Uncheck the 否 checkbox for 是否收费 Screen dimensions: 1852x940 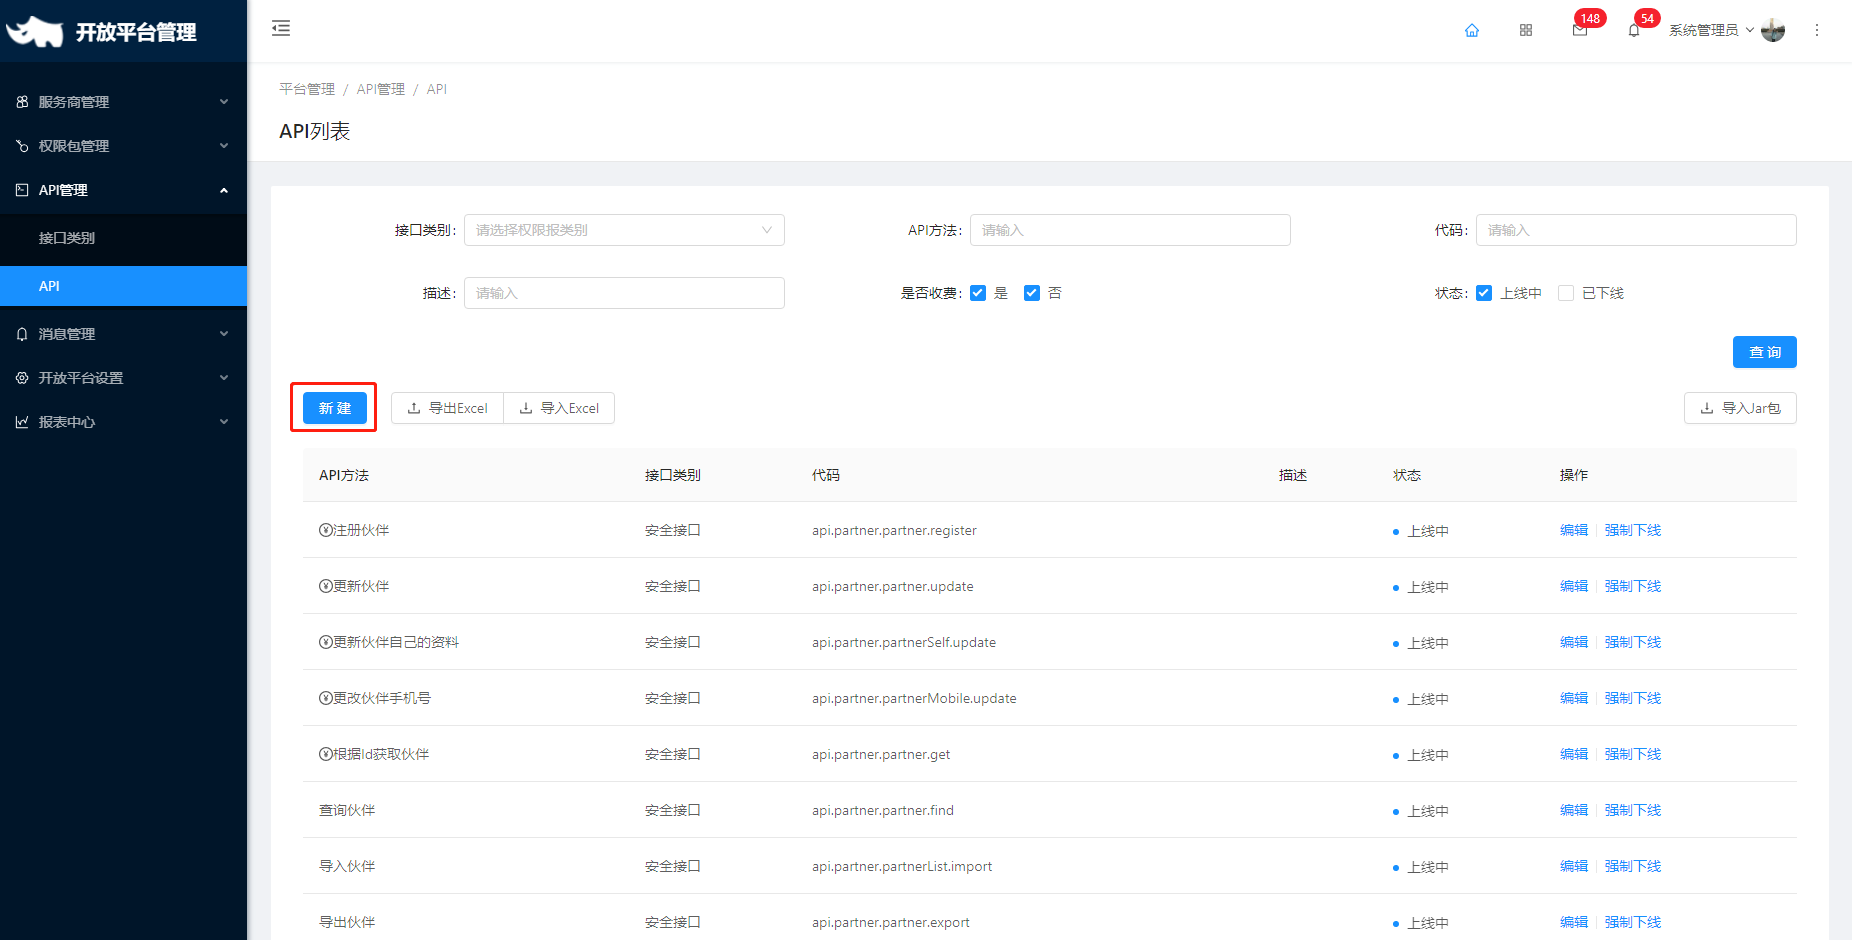1032,293
